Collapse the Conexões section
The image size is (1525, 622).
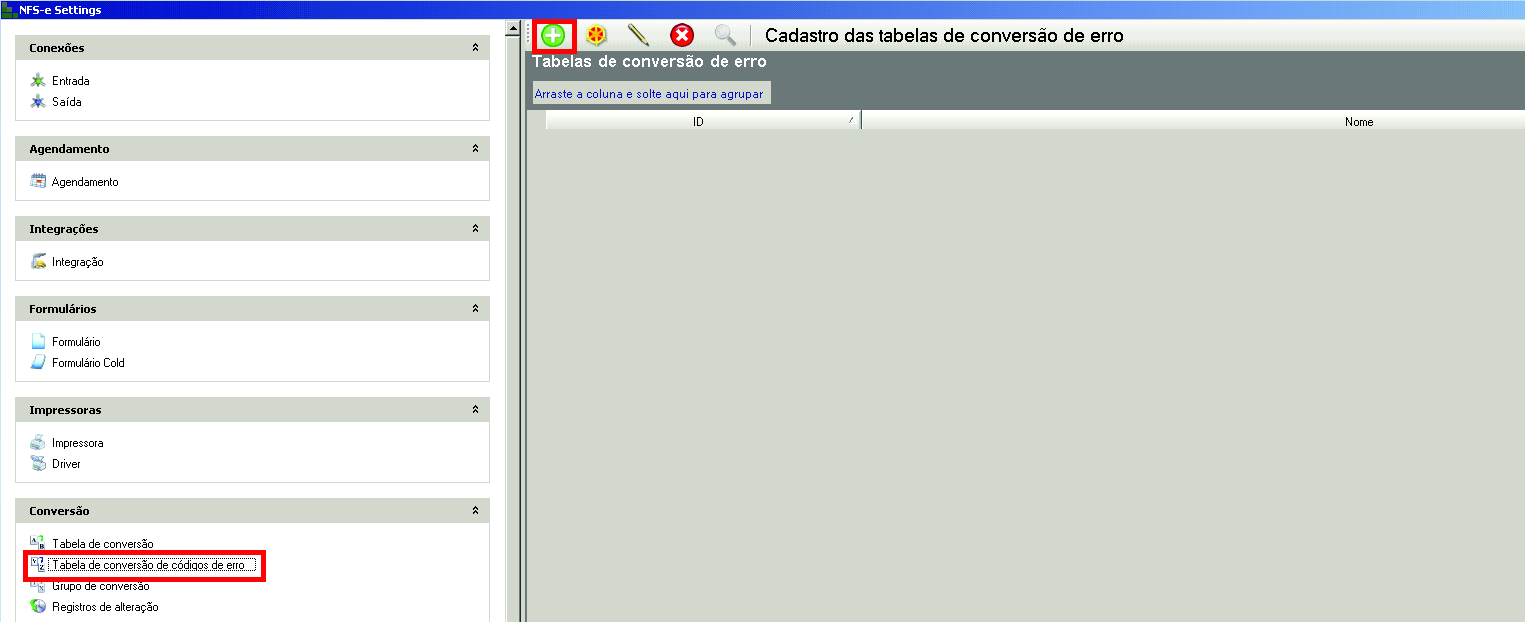point(475,48)
